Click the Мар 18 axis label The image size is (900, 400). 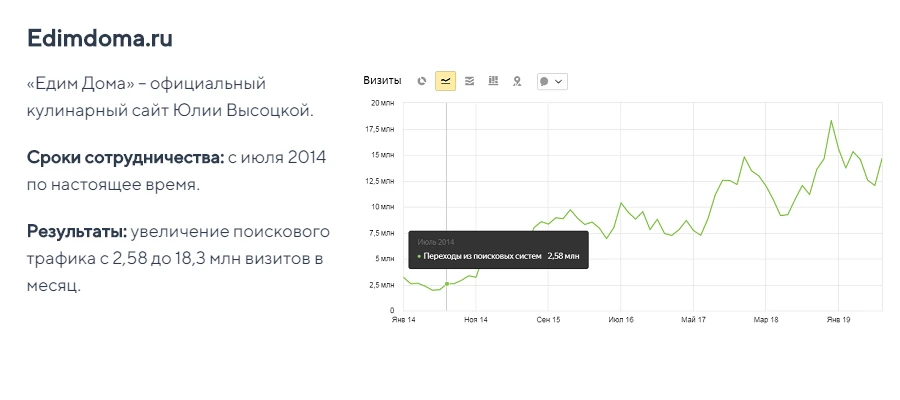coord(766,320)
